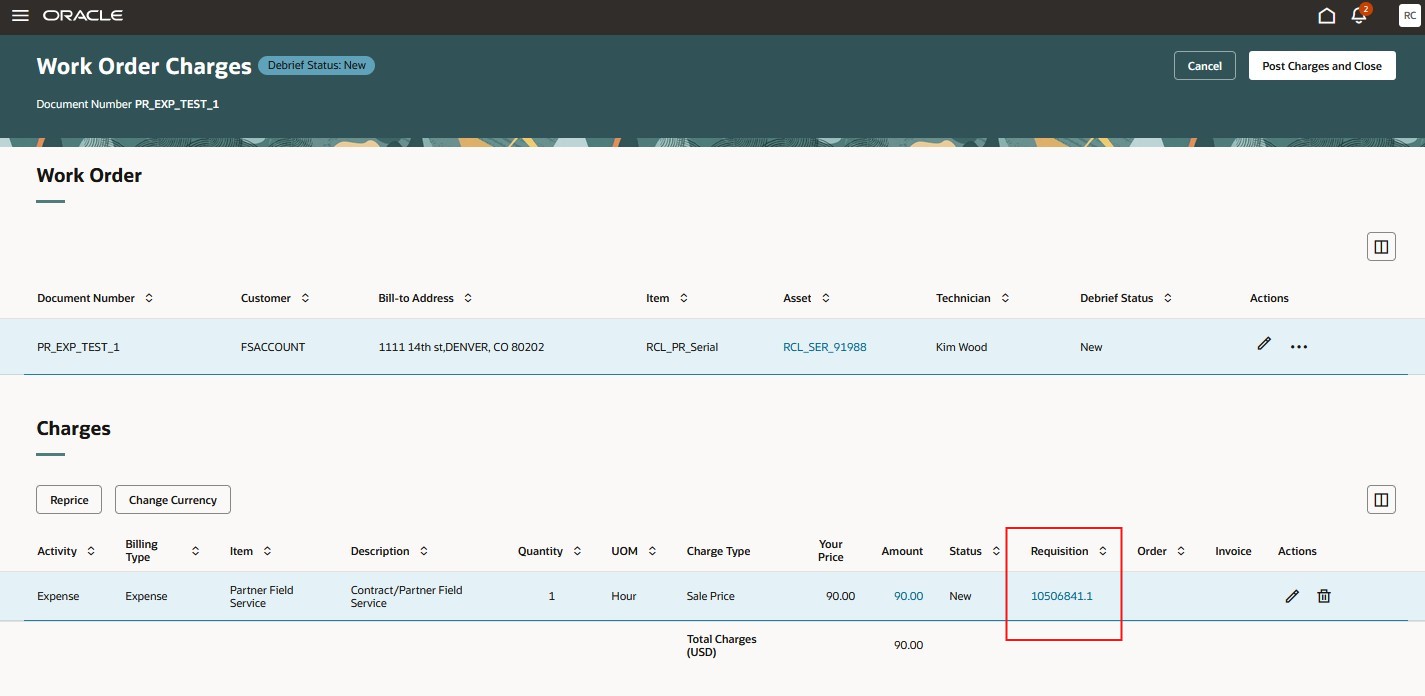Edit work order PR_EXP_TEST_1 with pencil icon
The height and width of the screenshot is (696, 1425).
coord(1264,344)
